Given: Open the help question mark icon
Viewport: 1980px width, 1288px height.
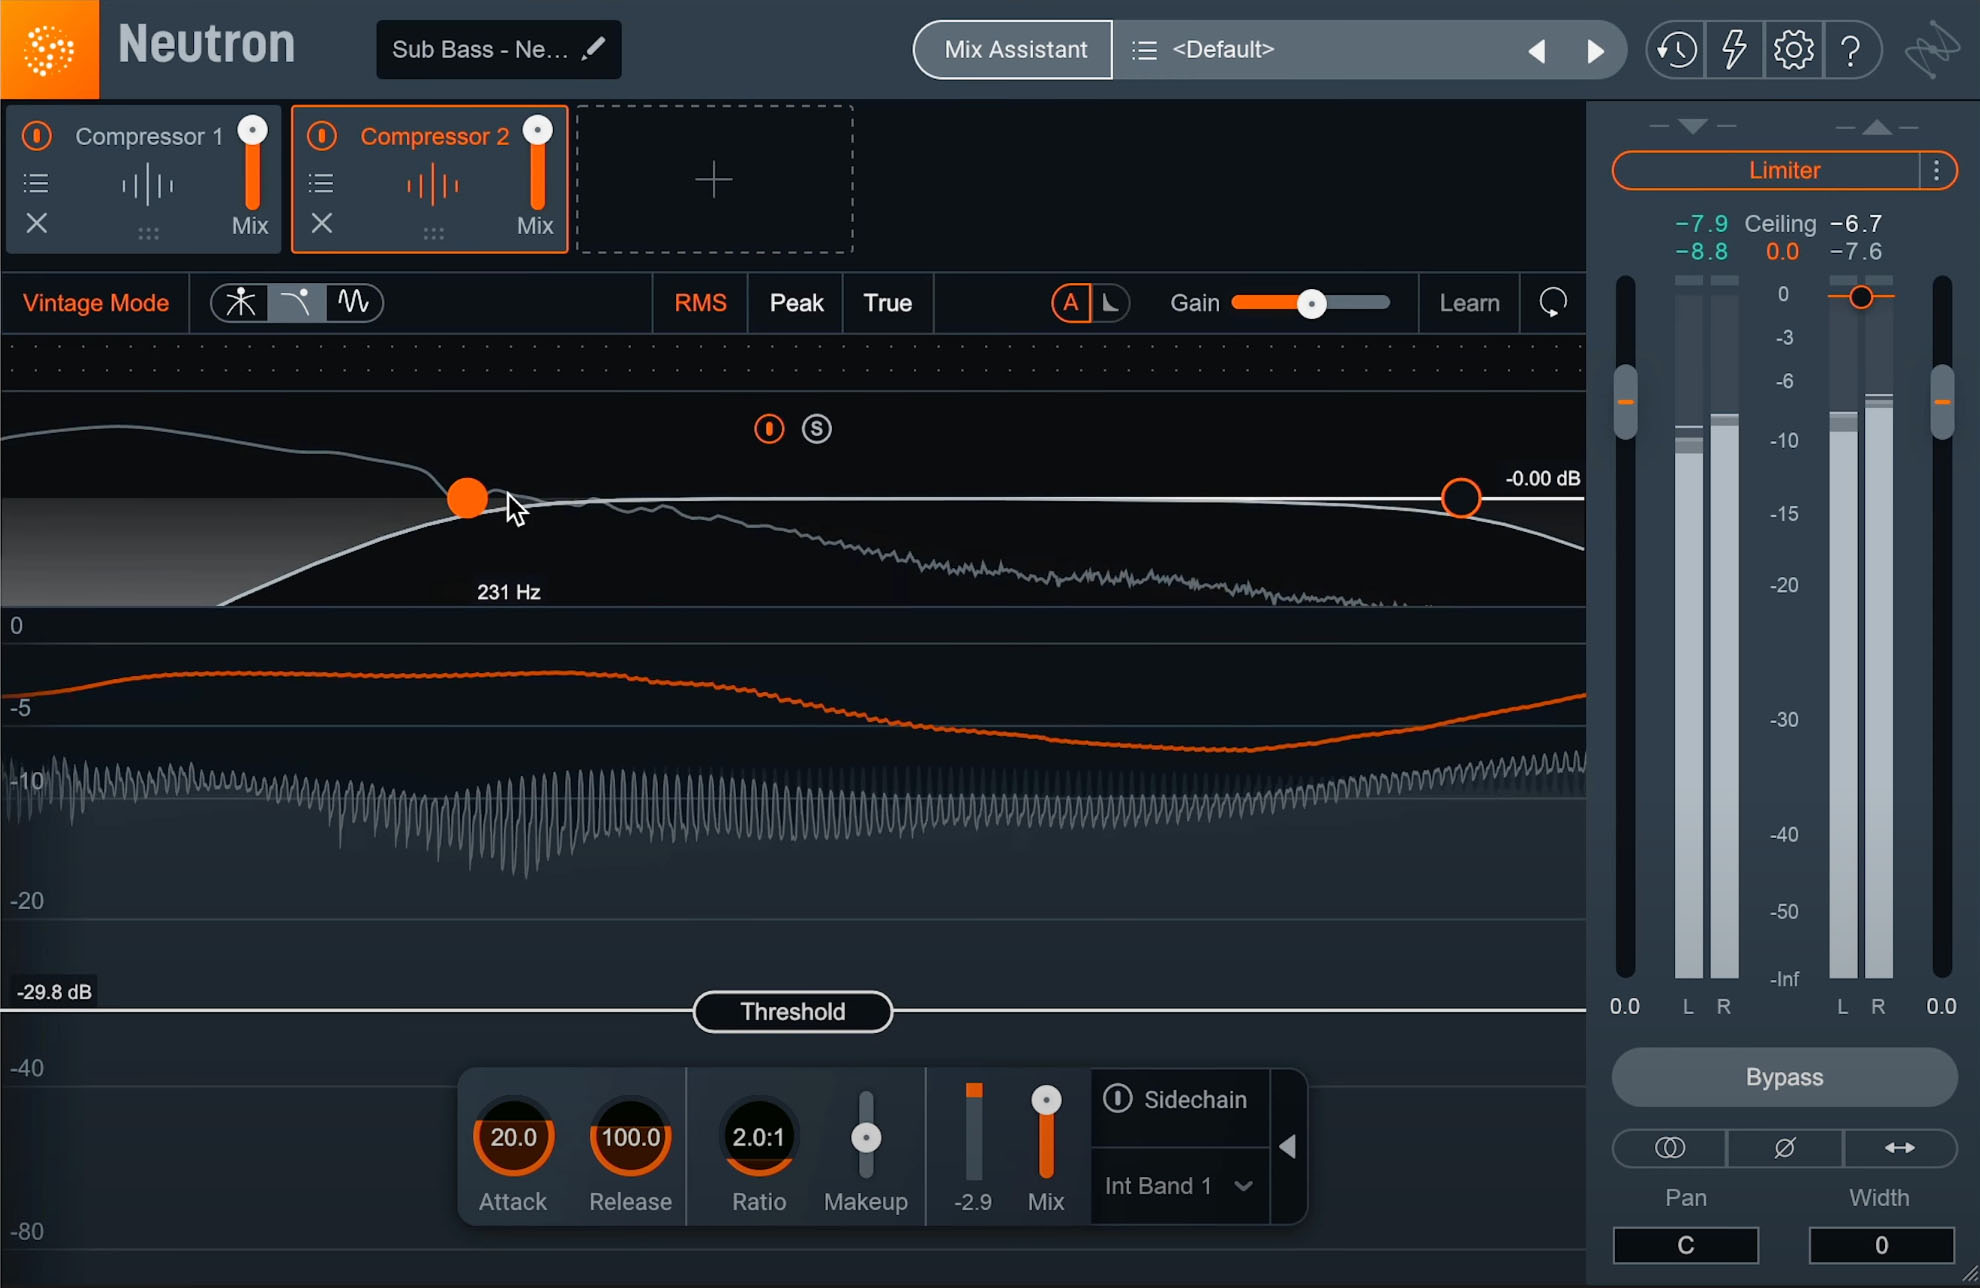Looking at the screenshot, I should (x=1851, y=49).
